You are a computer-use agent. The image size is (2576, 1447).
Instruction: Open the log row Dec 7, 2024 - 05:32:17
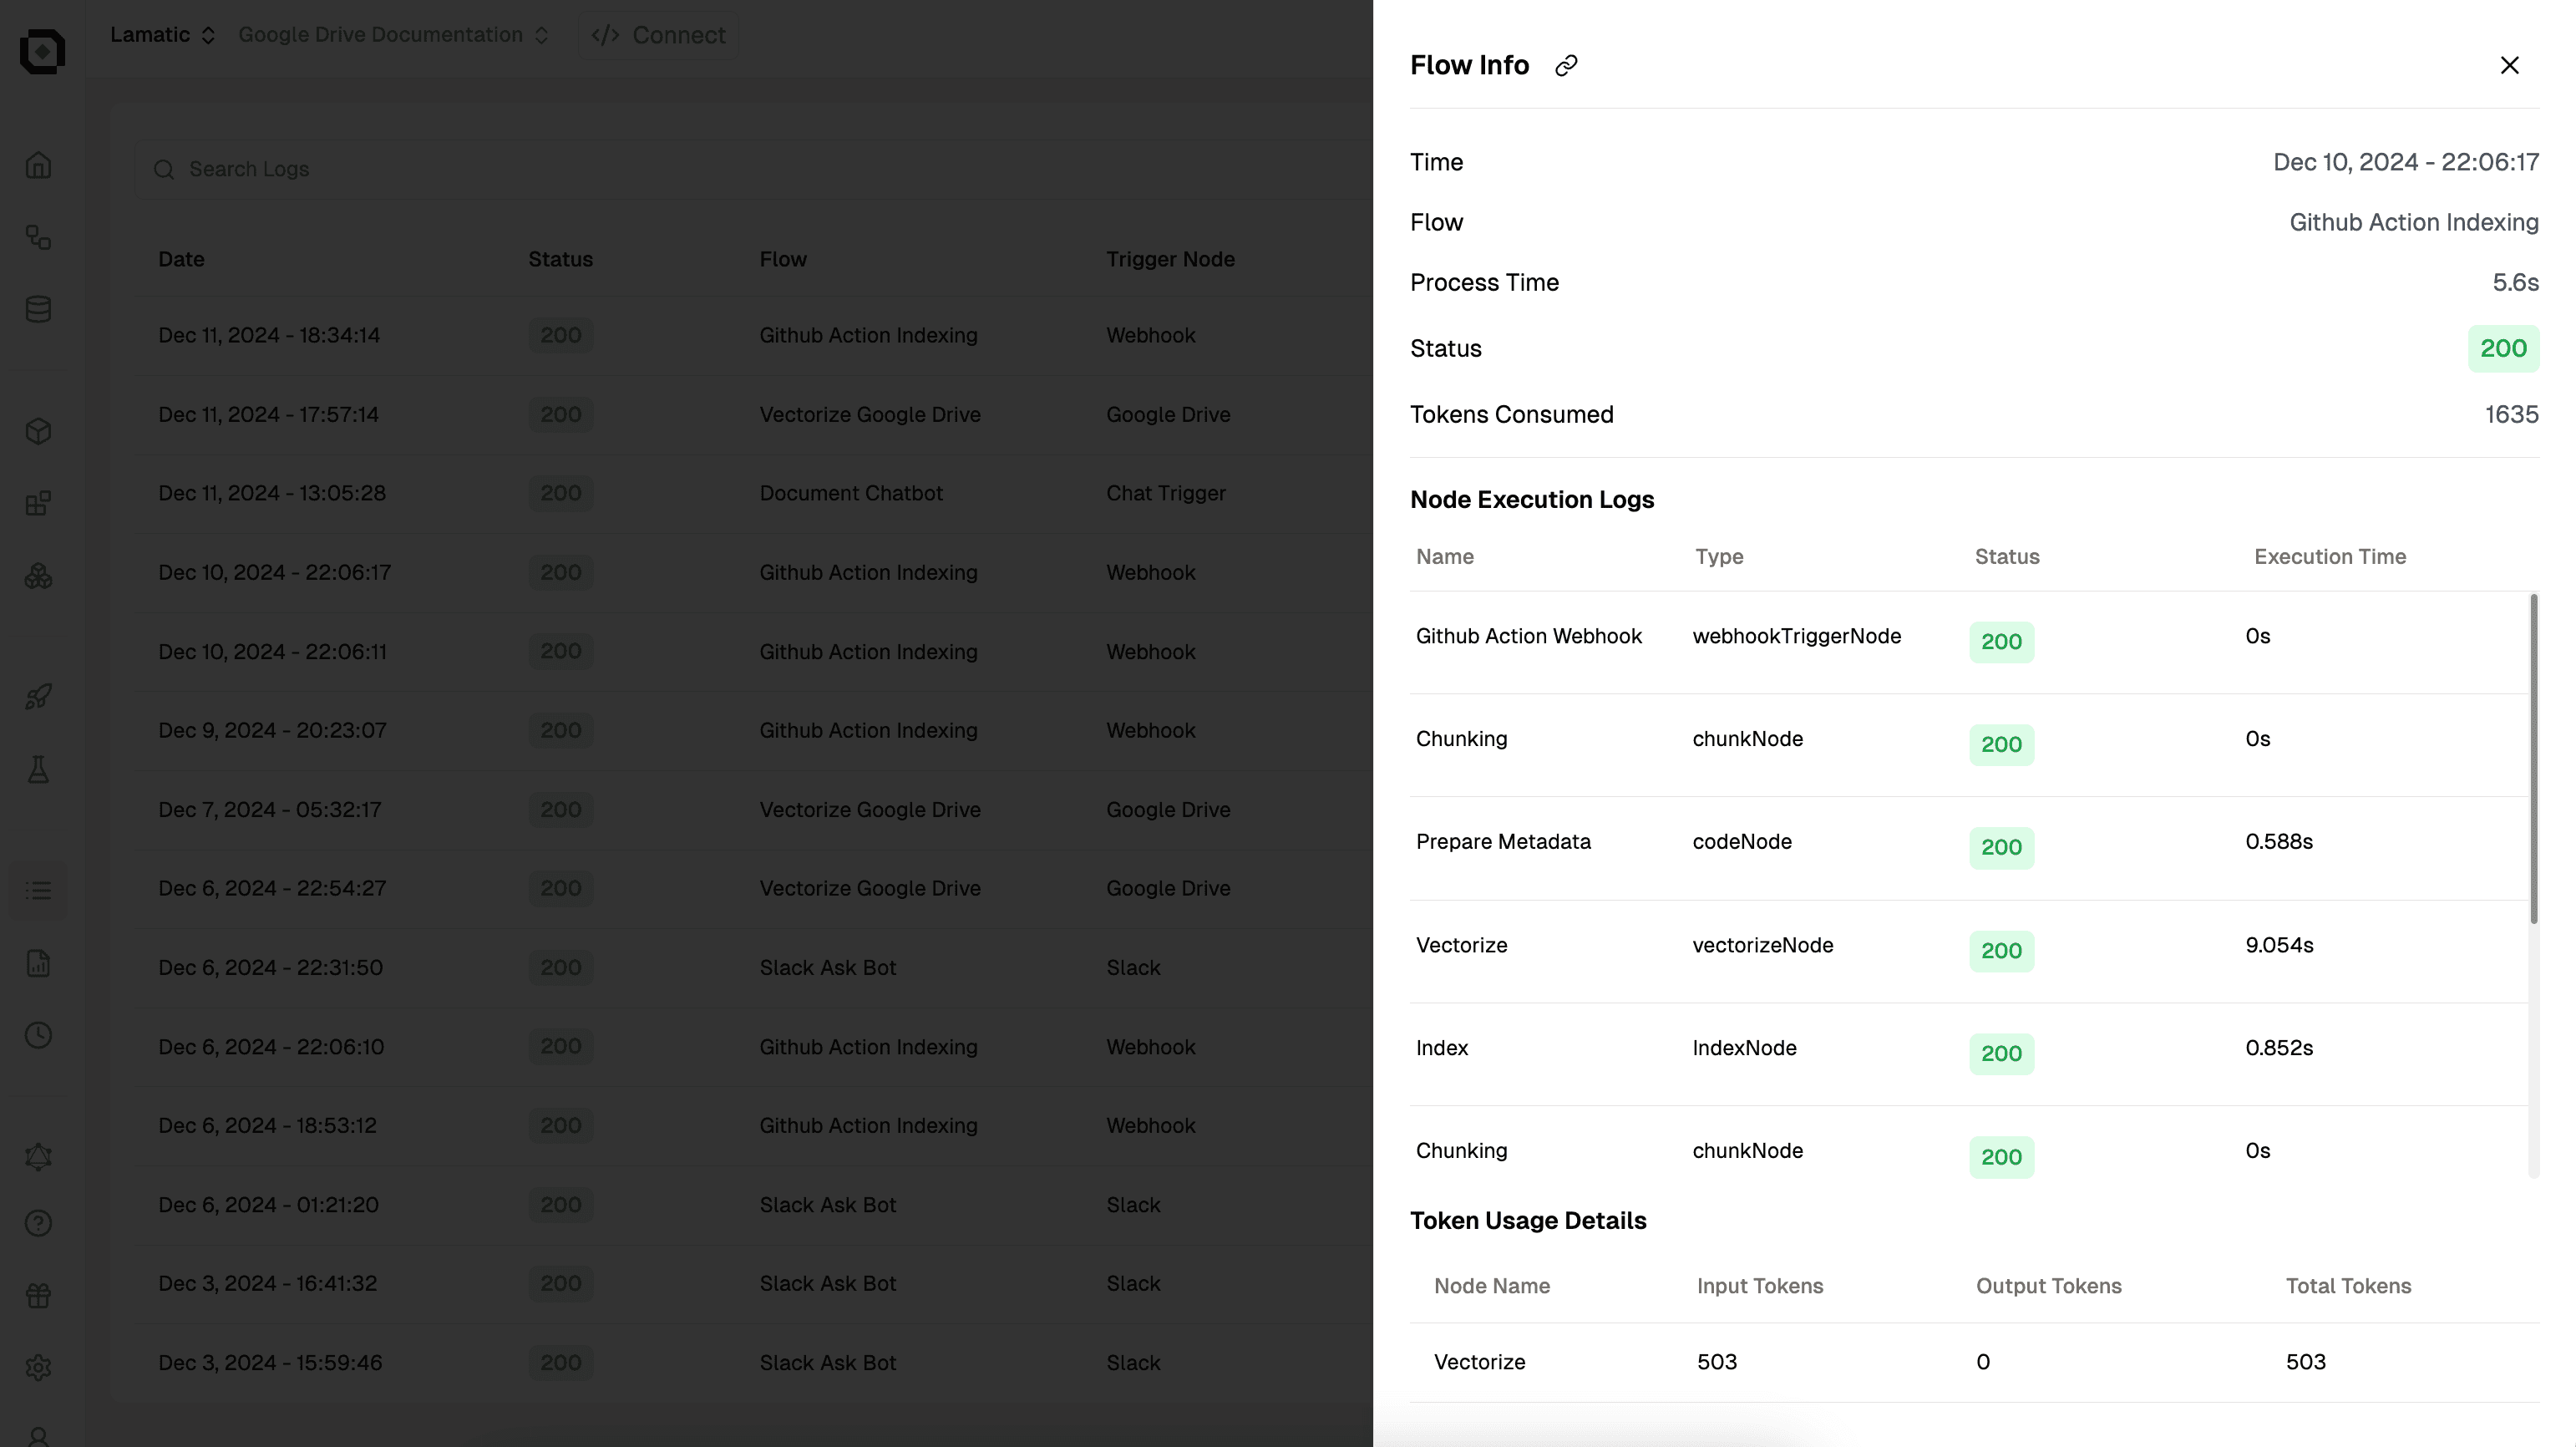(x=755, y=809)
